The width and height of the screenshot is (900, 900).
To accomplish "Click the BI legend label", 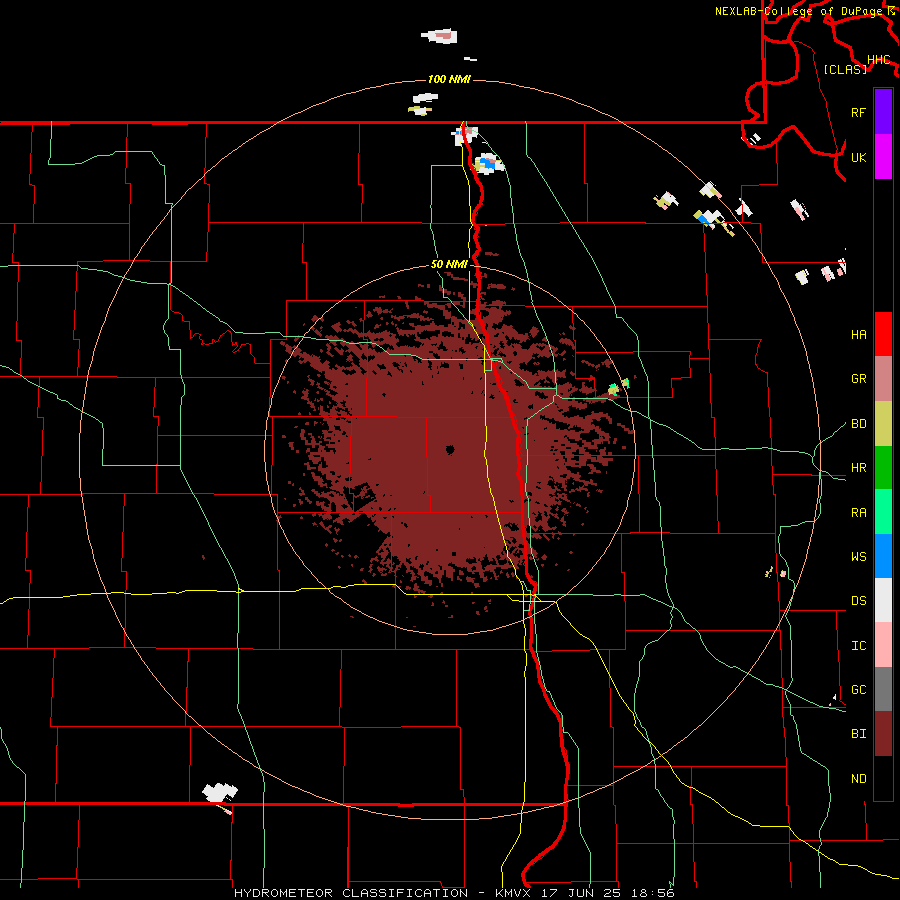I will tap(859, 734).
